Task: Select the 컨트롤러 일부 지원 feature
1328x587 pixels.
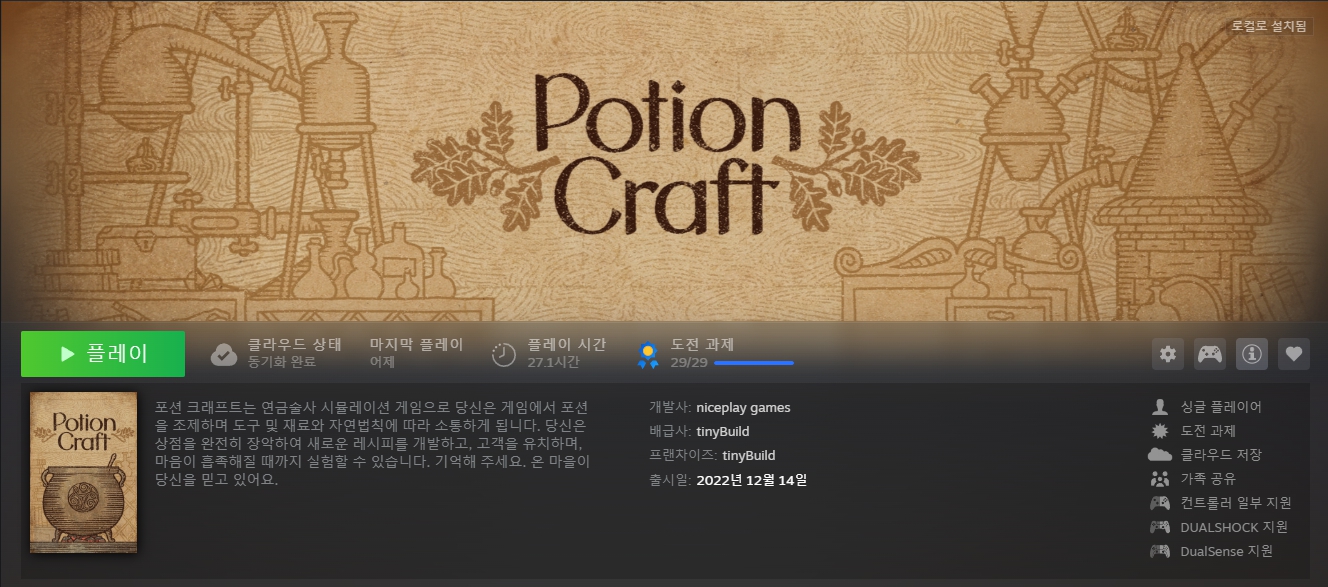Action: pos(1236,503)
